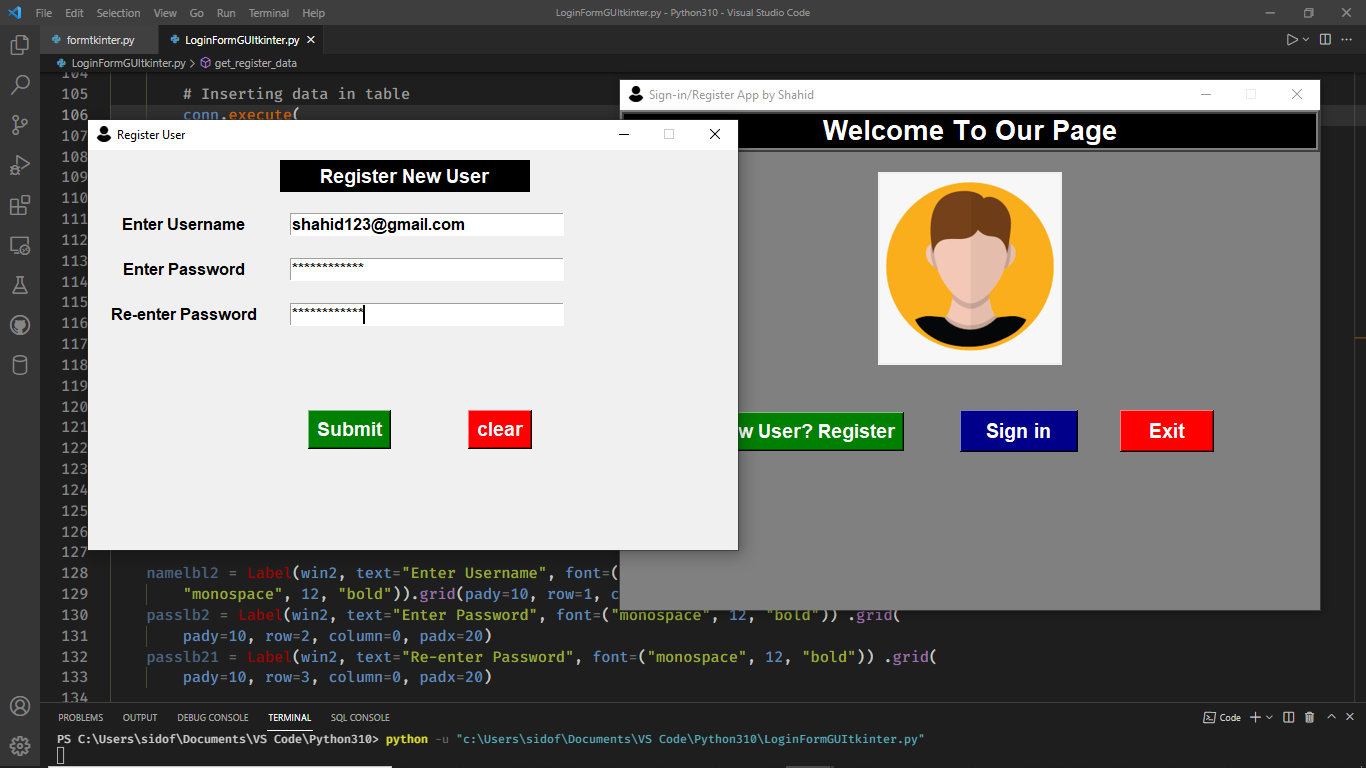
Task: Kill the terminal with the trash icon
Action: tap(1309, 717)
